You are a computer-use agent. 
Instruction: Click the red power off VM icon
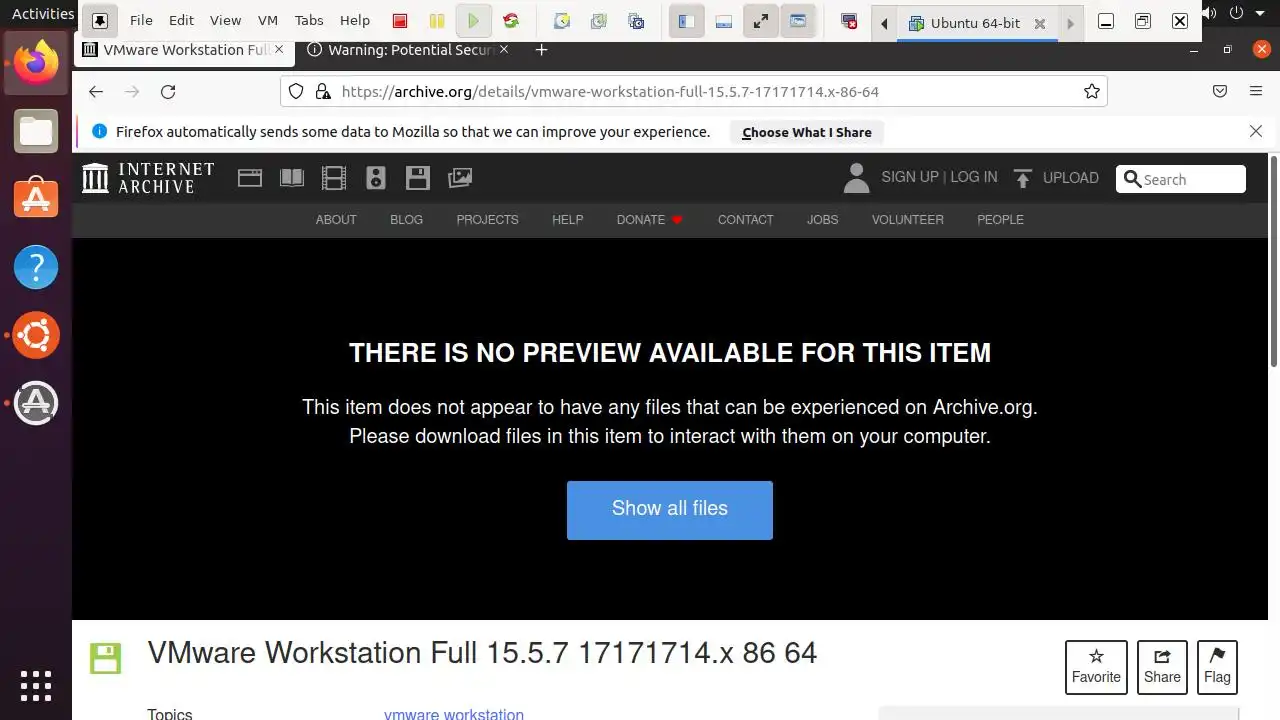(x=400, y=21)
